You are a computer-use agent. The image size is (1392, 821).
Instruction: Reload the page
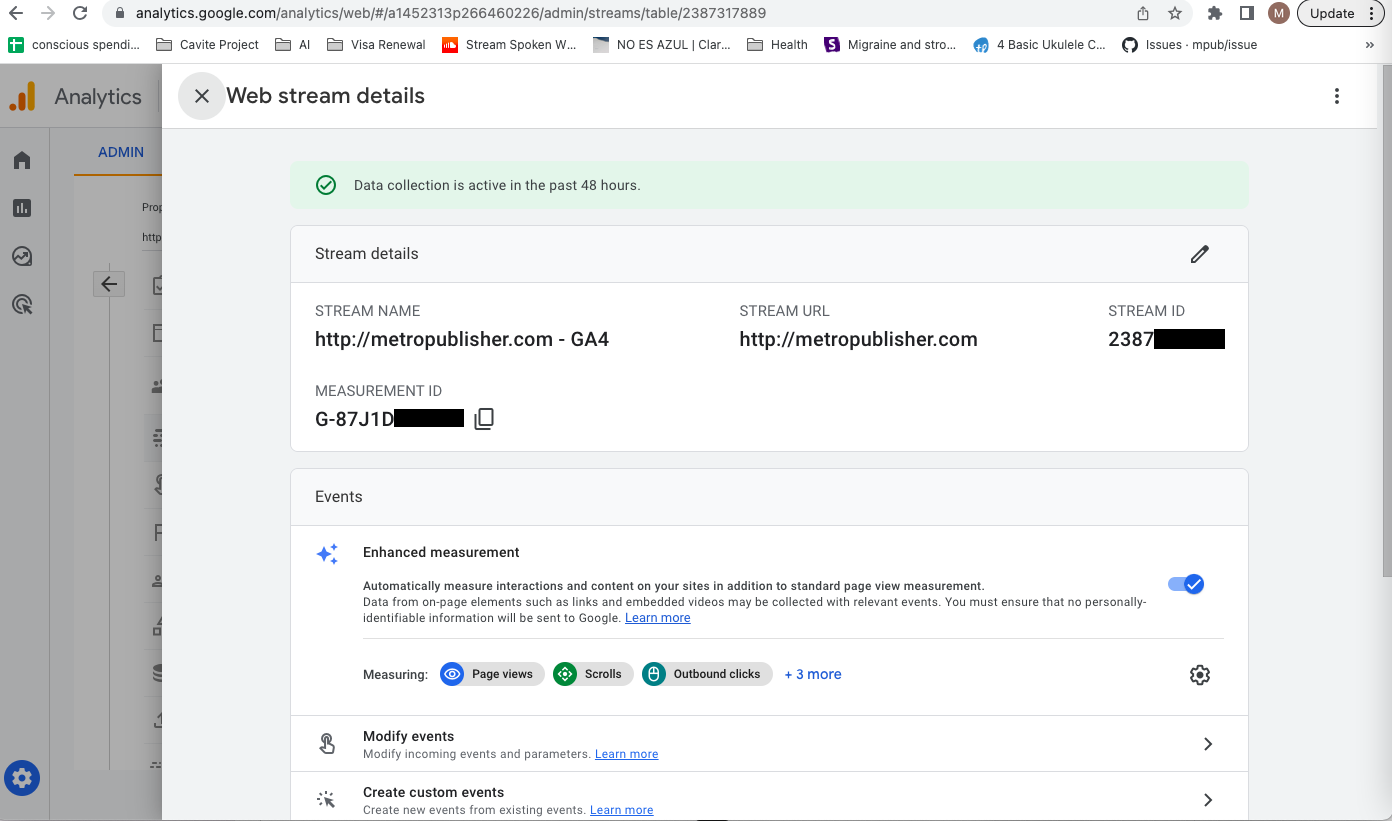[x=80, y=14]
